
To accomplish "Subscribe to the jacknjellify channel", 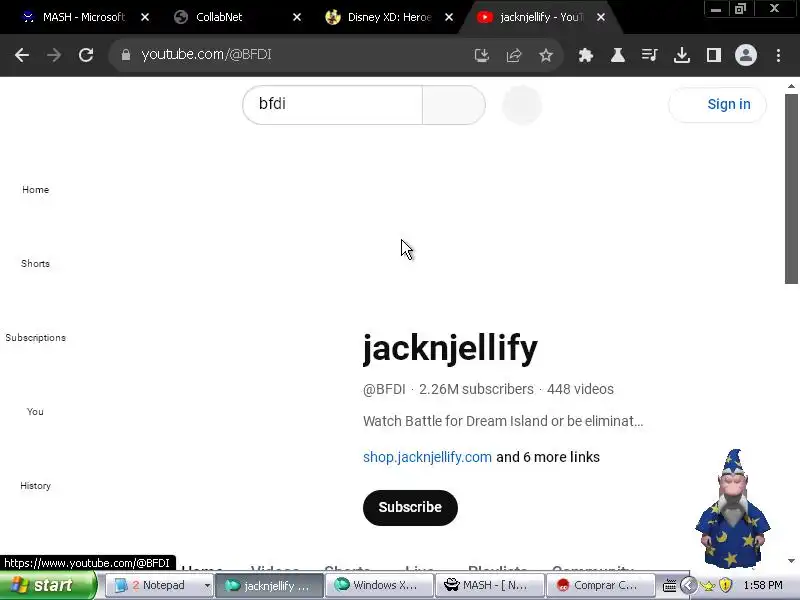I will click(410, 508).
